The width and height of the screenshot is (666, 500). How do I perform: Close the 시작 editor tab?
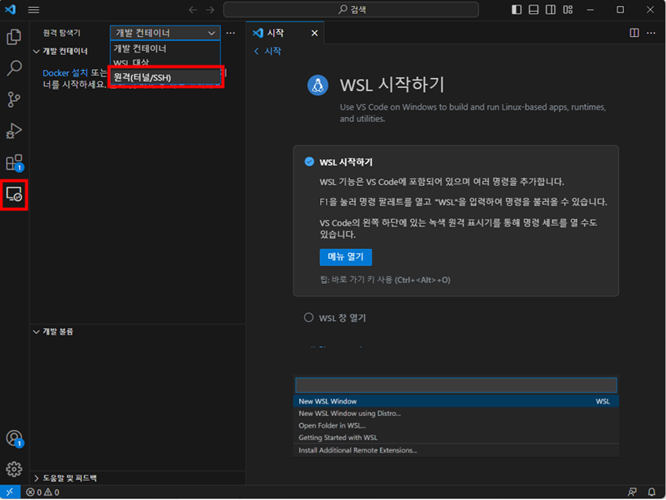tap(314, 33)
